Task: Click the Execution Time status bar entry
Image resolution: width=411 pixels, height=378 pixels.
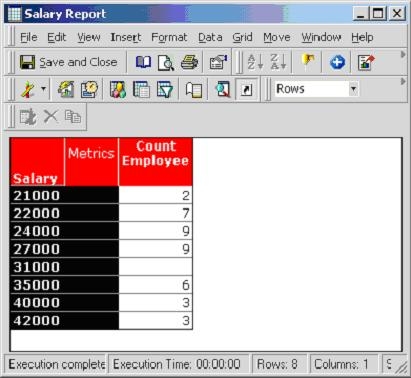Action: coord(179,364)
